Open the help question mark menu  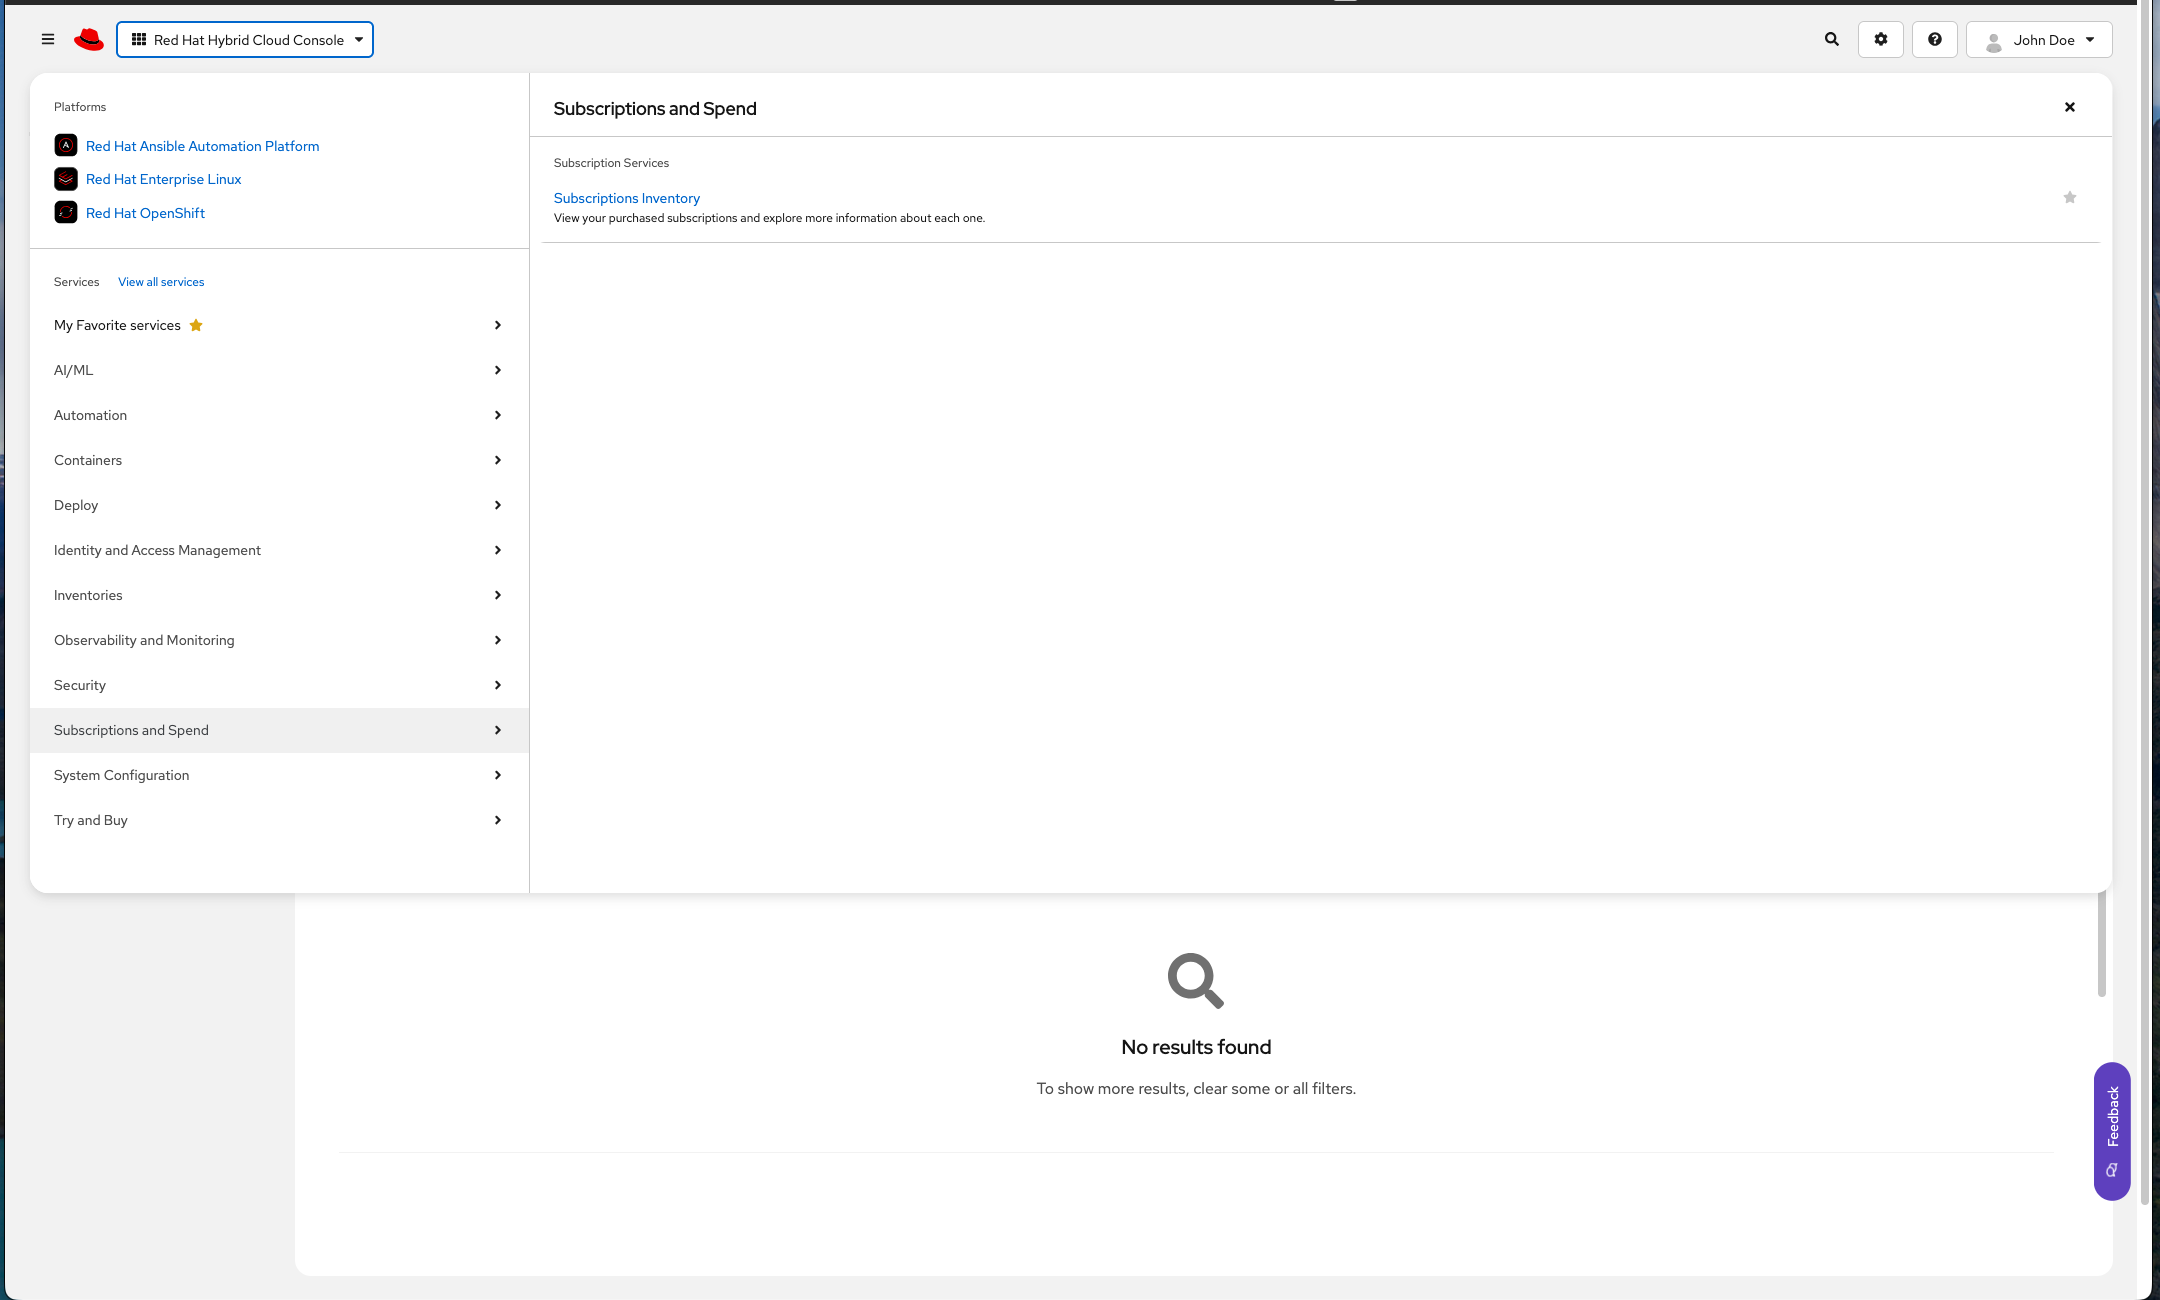tap(1934, 40)
